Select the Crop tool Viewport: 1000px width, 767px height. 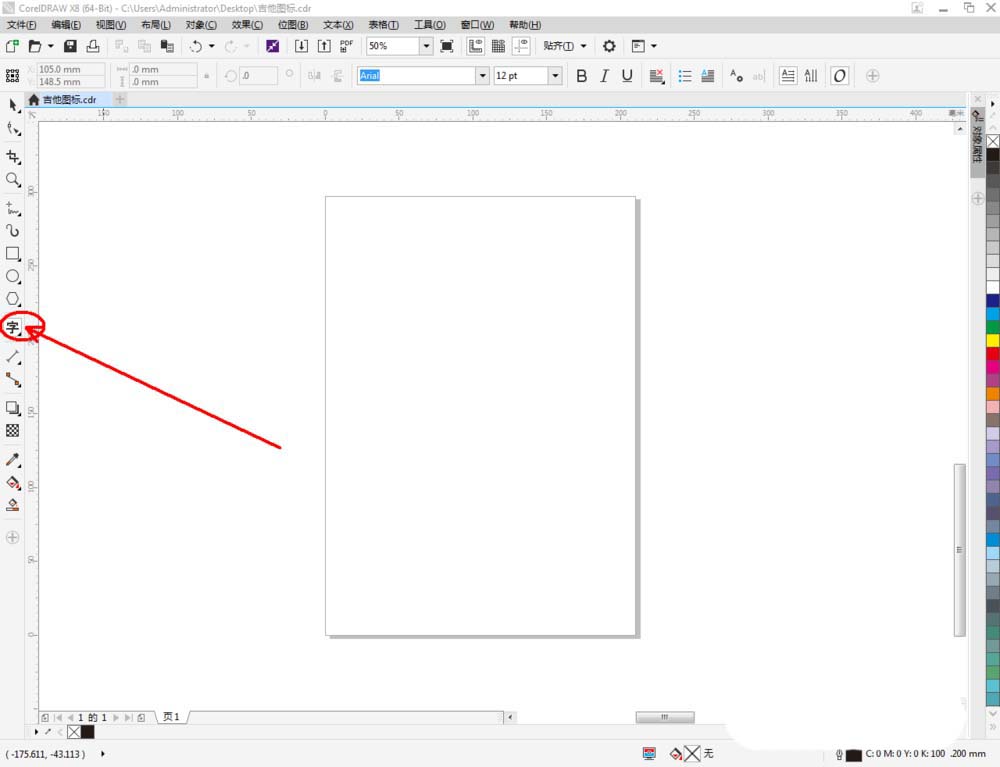click(13, 157)
